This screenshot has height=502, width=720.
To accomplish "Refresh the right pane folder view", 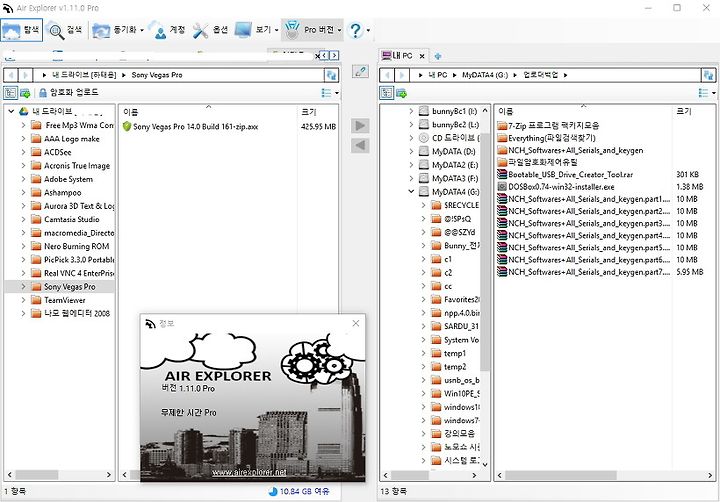I will [x=708, y=75].
